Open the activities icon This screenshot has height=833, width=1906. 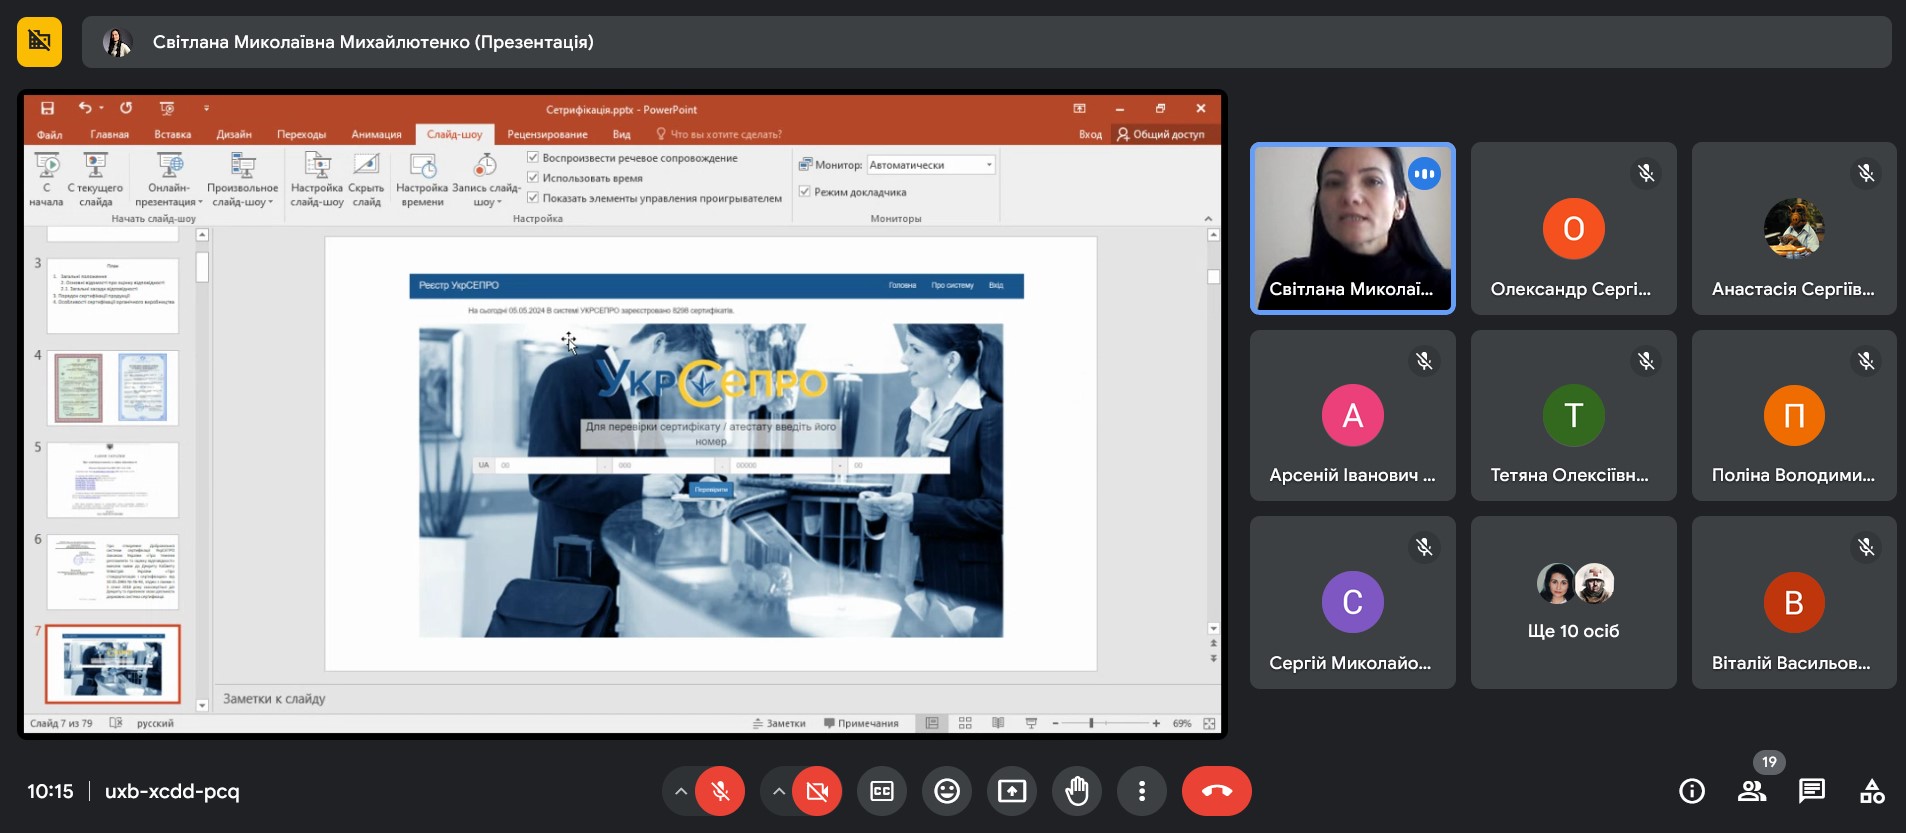[1872, 791]
